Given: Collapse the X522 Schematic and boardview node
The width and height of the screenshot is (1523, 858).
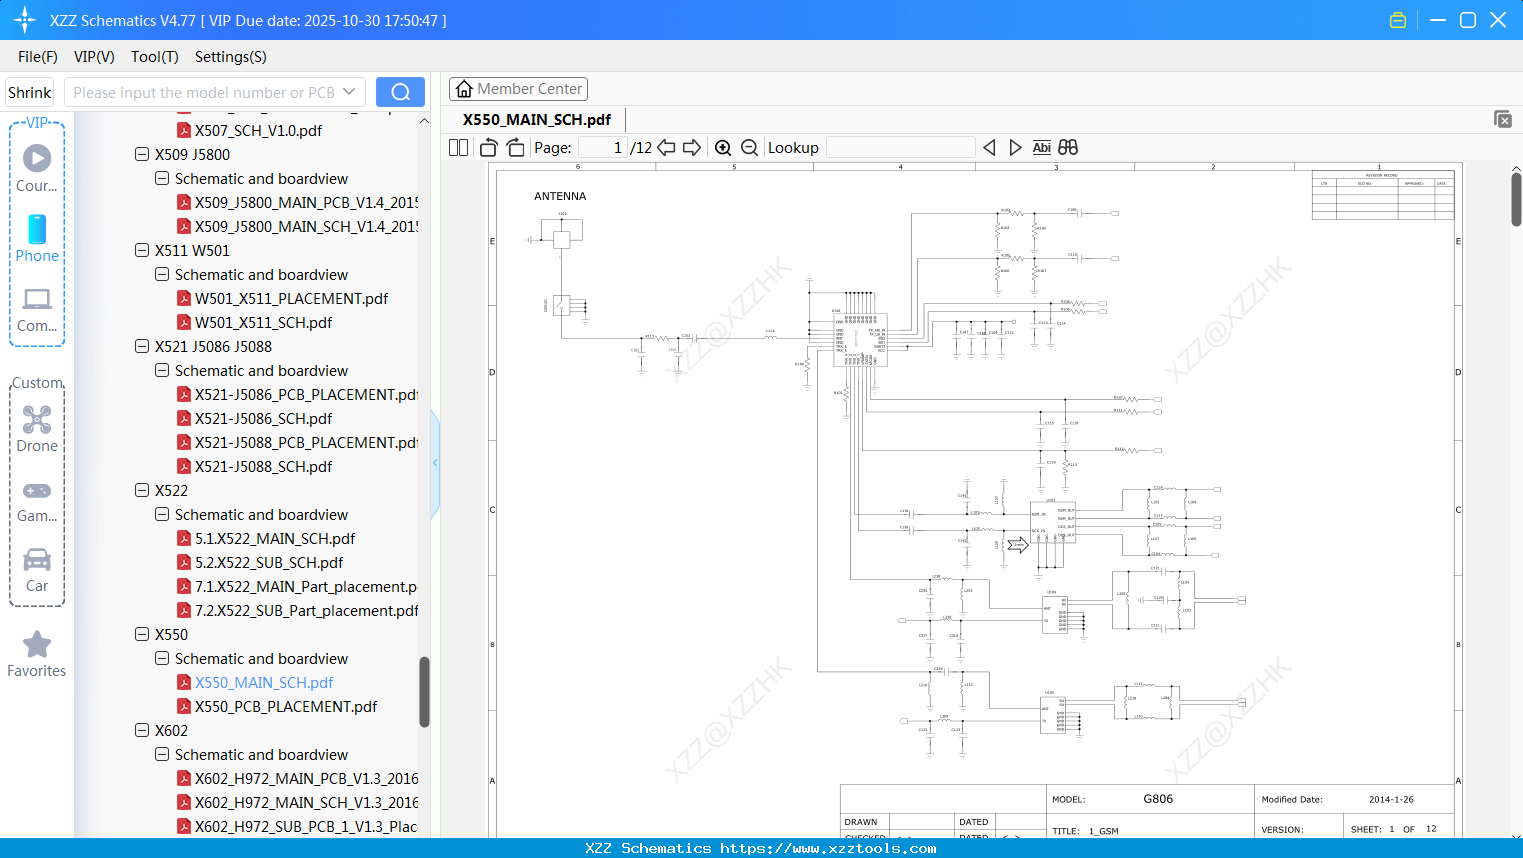Looking at the screenshot, I should point(161,514).
